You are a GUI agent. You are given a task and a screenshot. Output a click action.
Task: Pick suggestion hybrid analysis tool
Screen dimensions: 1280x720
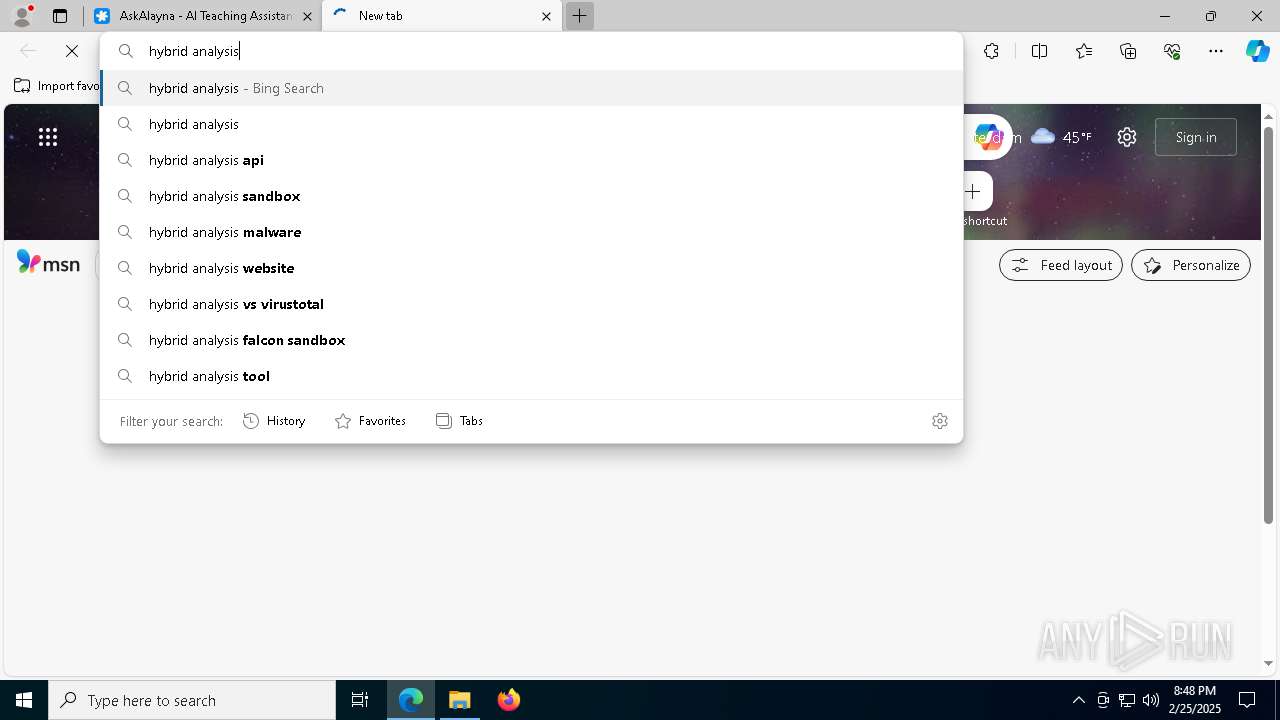[x=531, y=376]
